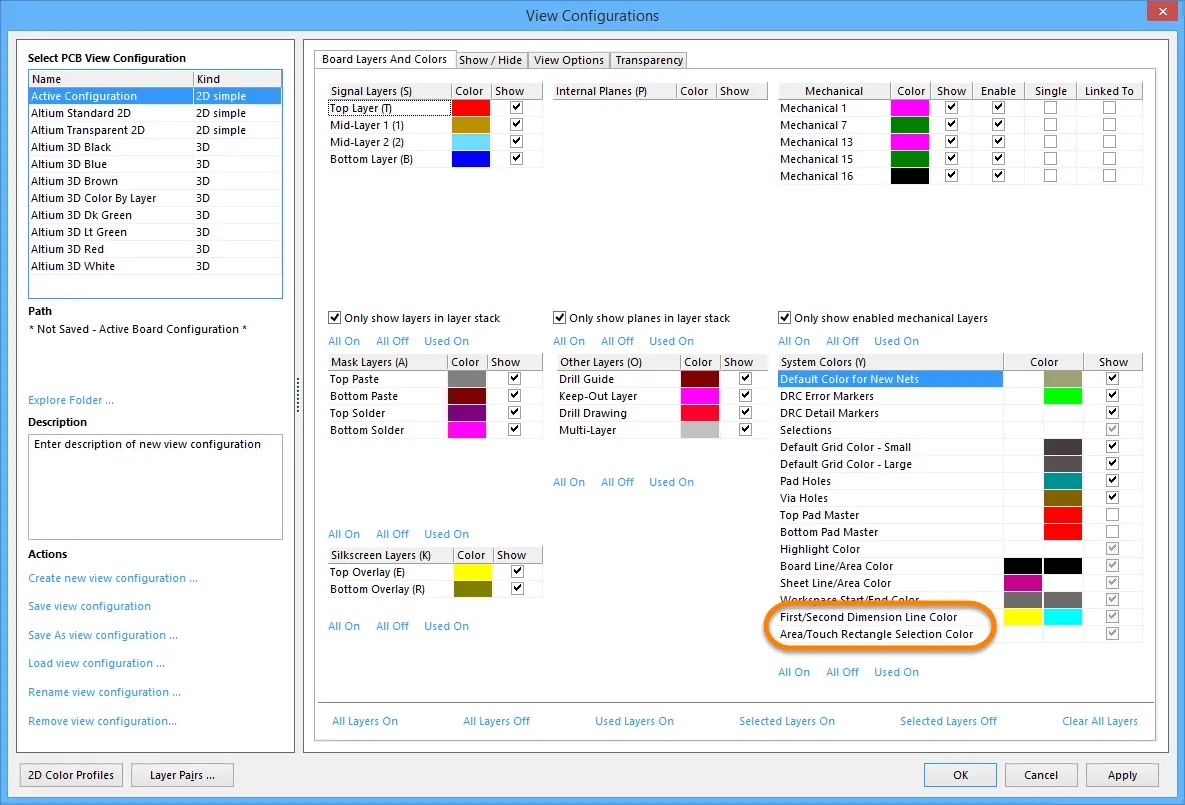The width and height of the screenshot is (1185, 805).
Task: Click the Description text box
Action: pyautogui.click(x=155, y=487)
